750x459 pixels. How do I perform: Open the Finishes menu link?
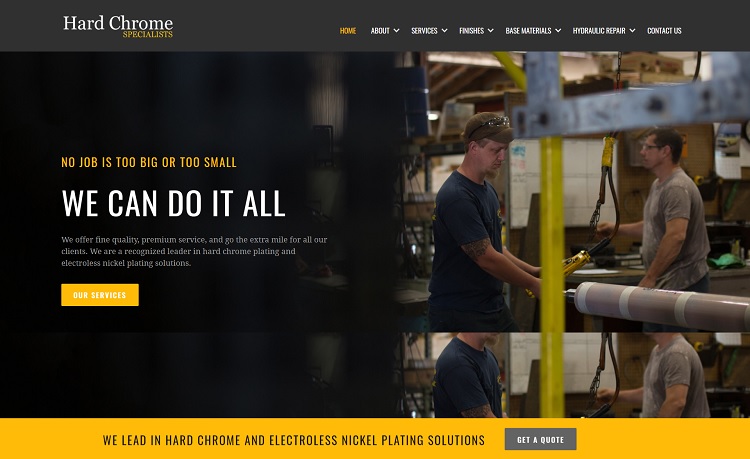point(472,31)
